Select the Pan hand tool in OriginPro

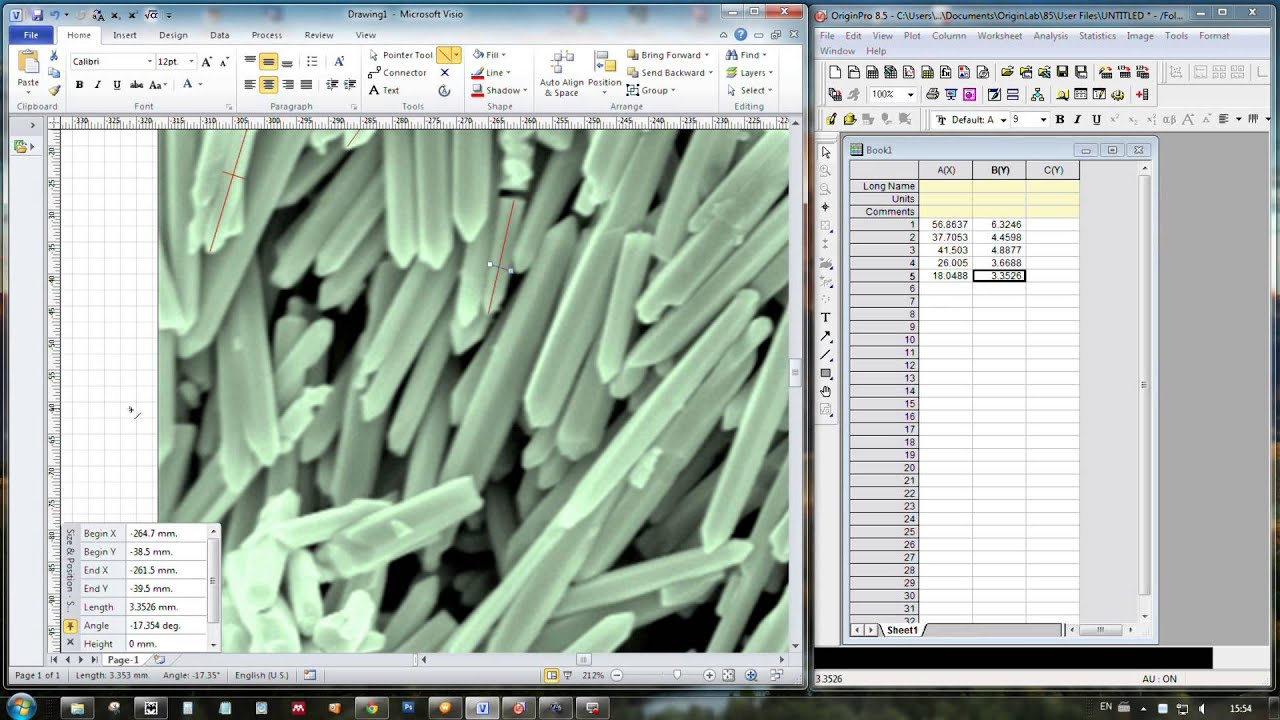825,391
